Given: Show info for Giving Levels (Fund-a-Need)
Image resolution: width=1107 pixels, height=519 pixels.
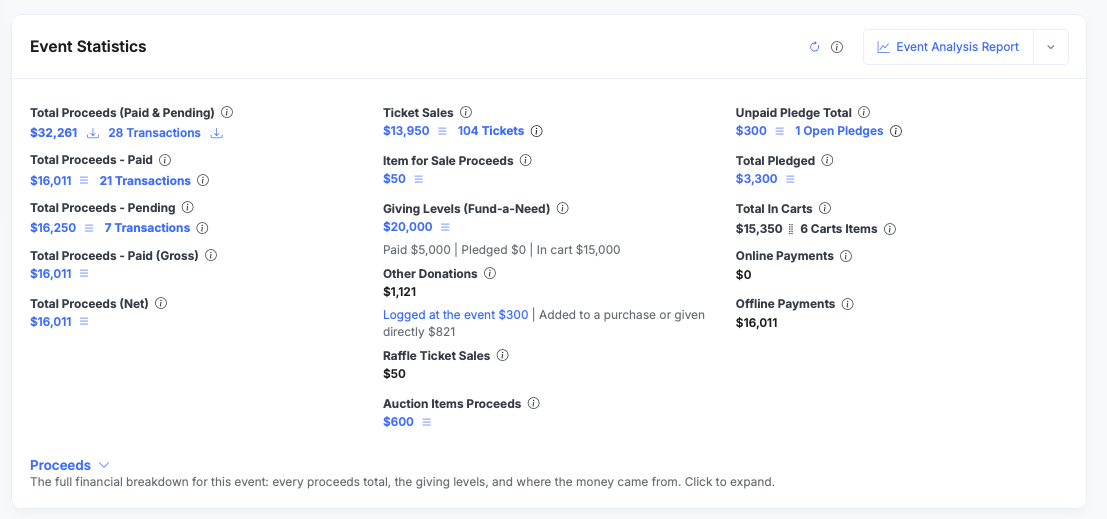Looking at the screenshot, I should (563, 208).
